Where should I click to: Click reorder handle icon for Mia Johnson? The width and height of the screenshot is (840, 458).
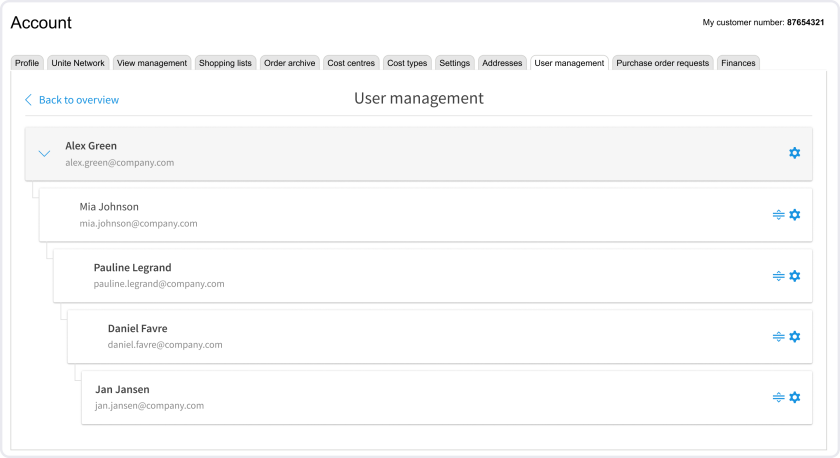[778, 215]
